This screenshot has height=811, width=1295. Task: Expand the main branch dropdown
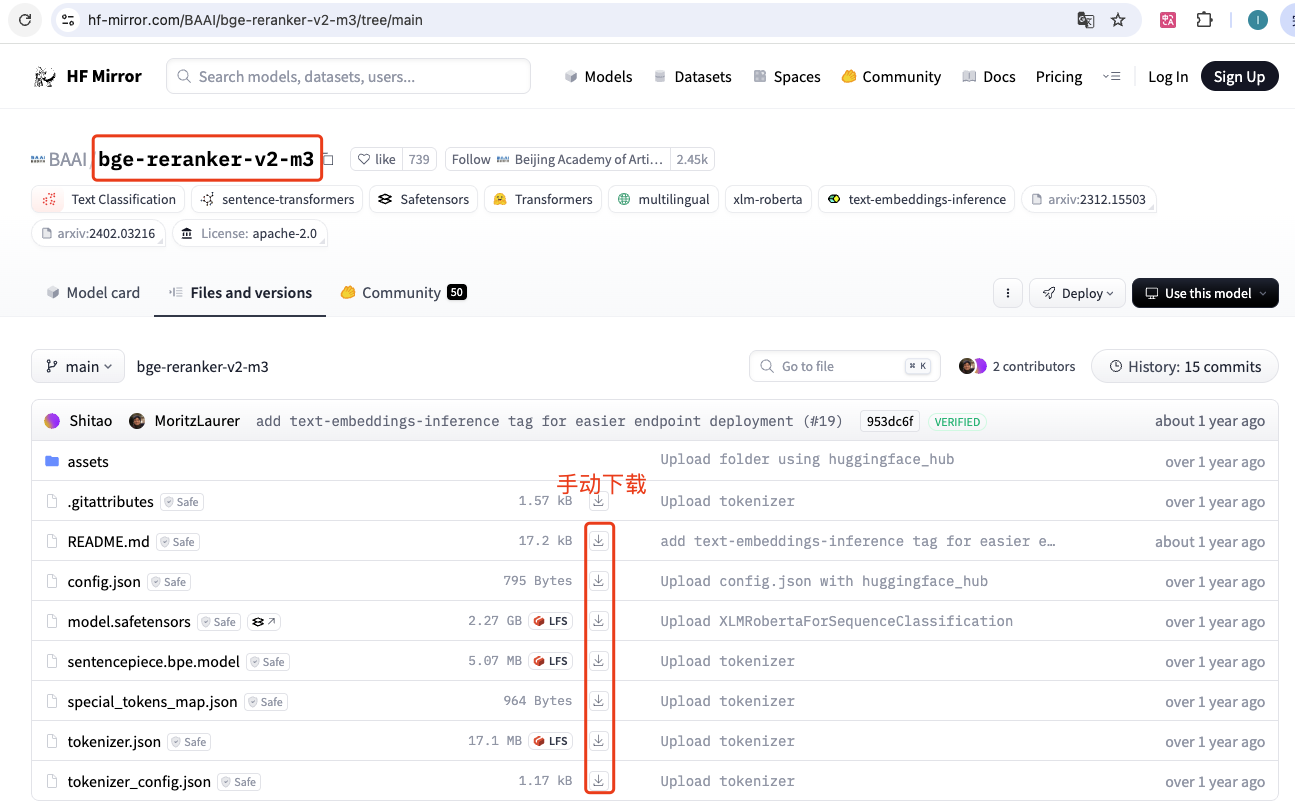(78, 366)
